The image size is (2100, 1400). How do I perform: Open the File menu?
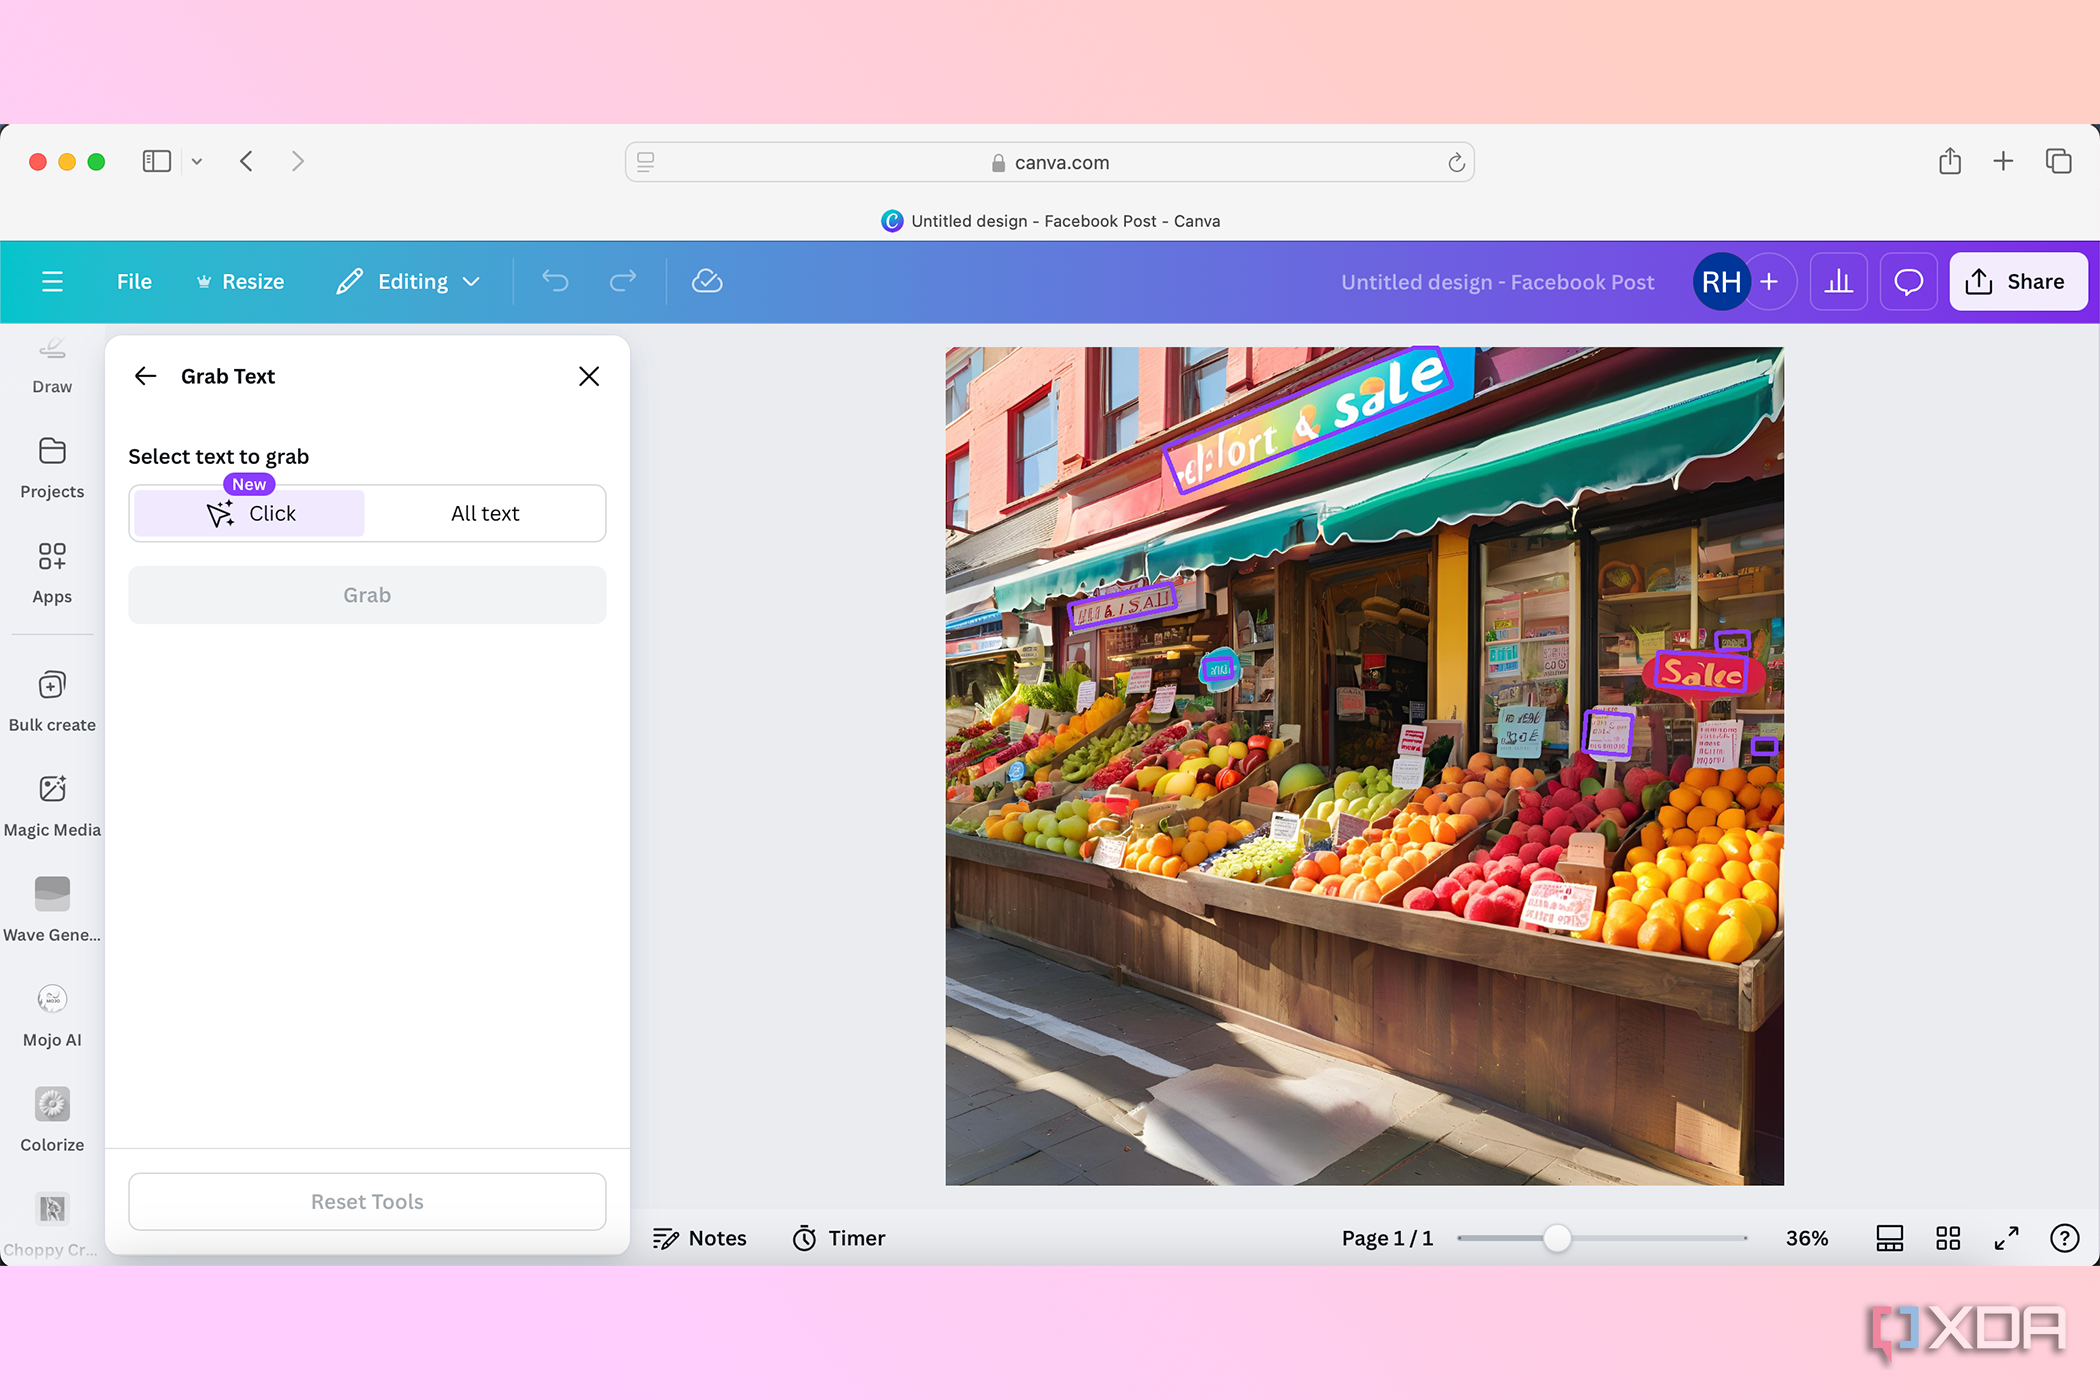(134, 282)
